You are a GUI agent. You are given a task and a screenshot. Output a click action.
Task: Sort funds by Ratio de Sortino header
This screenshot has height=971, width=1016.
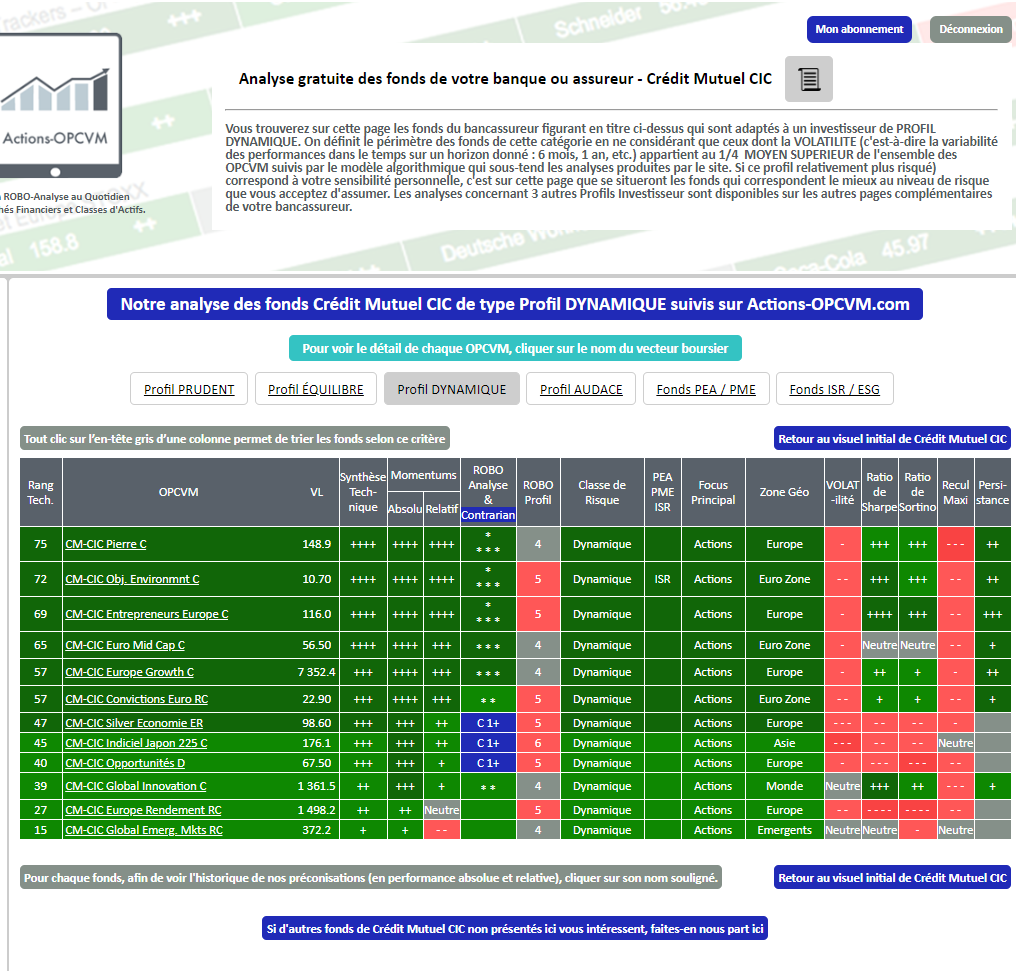tap(918, 492)
